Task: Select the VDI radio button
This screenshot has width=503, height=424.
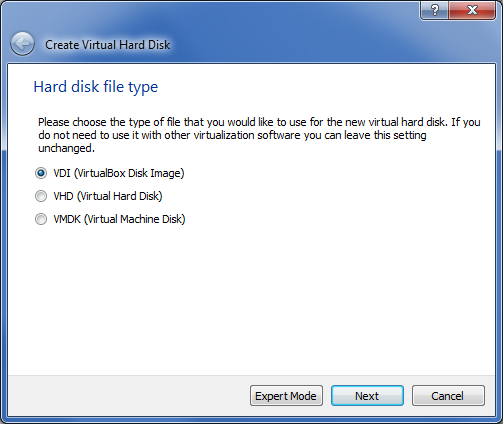Action: pyautogui.click(x=41, y=173)
